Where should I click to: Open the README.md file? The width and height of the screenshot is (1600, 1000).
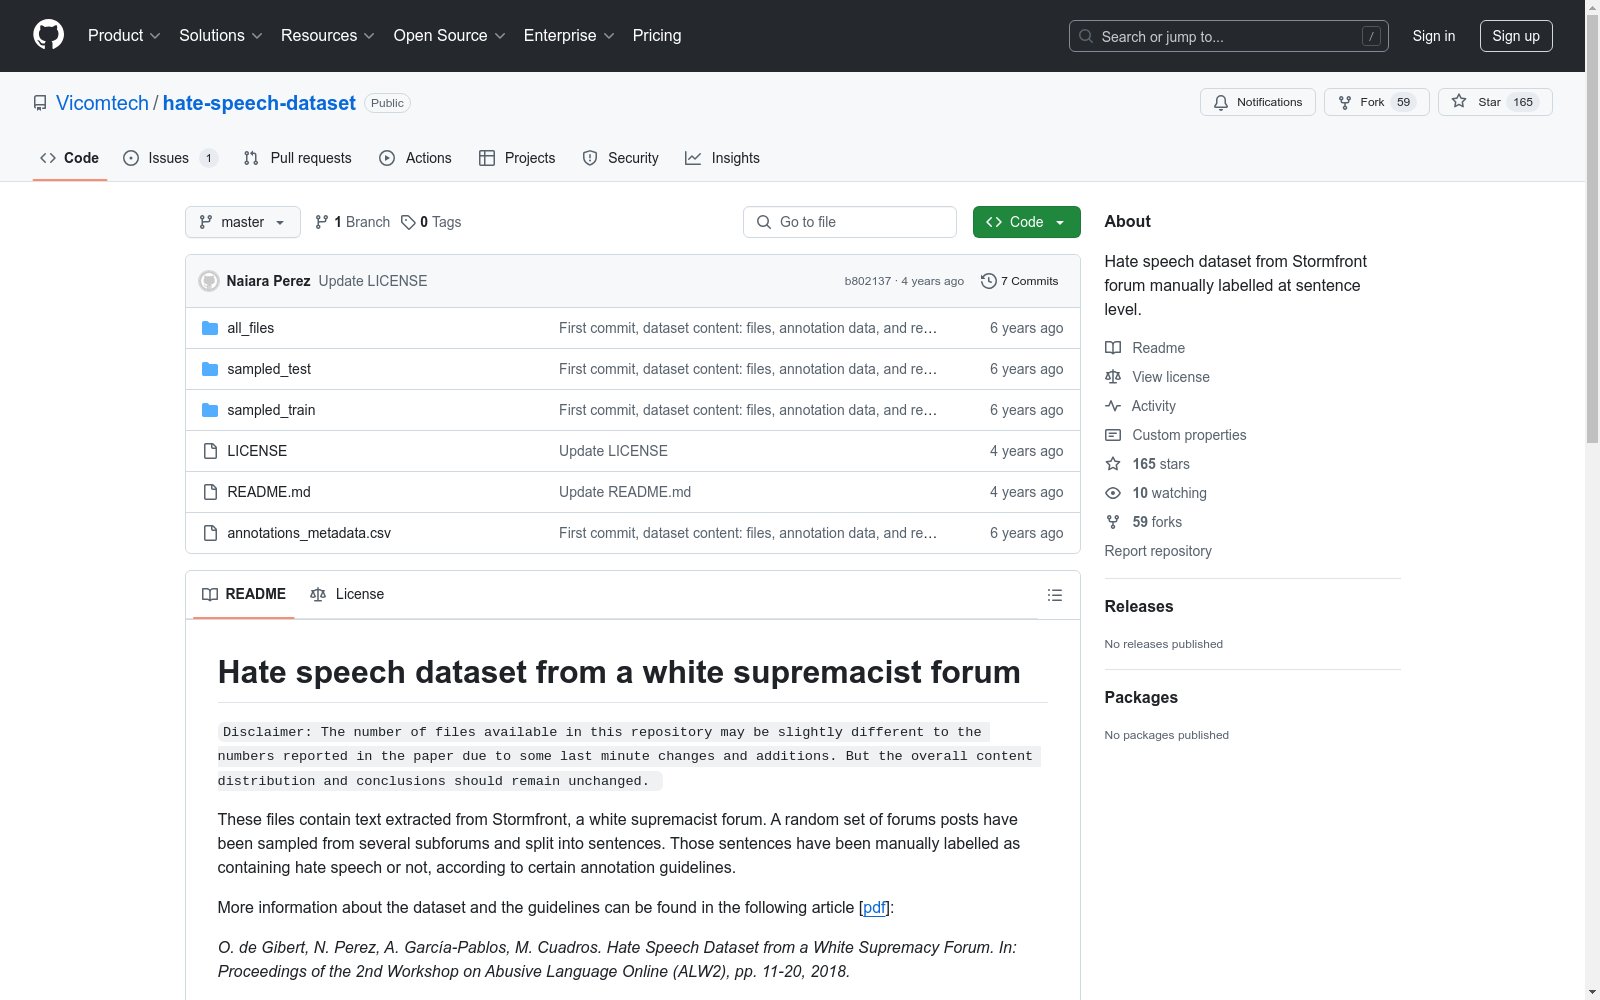[x=269, y=492]
